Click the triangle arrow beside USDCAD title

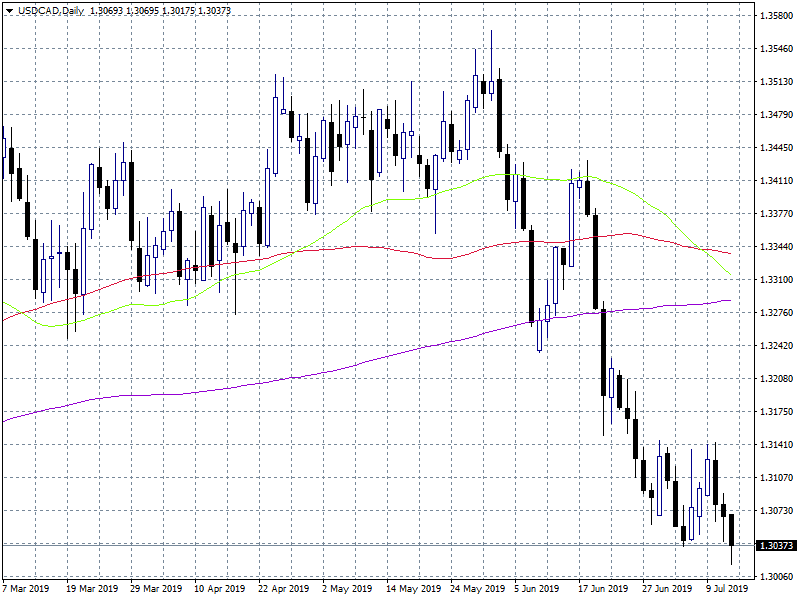[x=9, y=10]
